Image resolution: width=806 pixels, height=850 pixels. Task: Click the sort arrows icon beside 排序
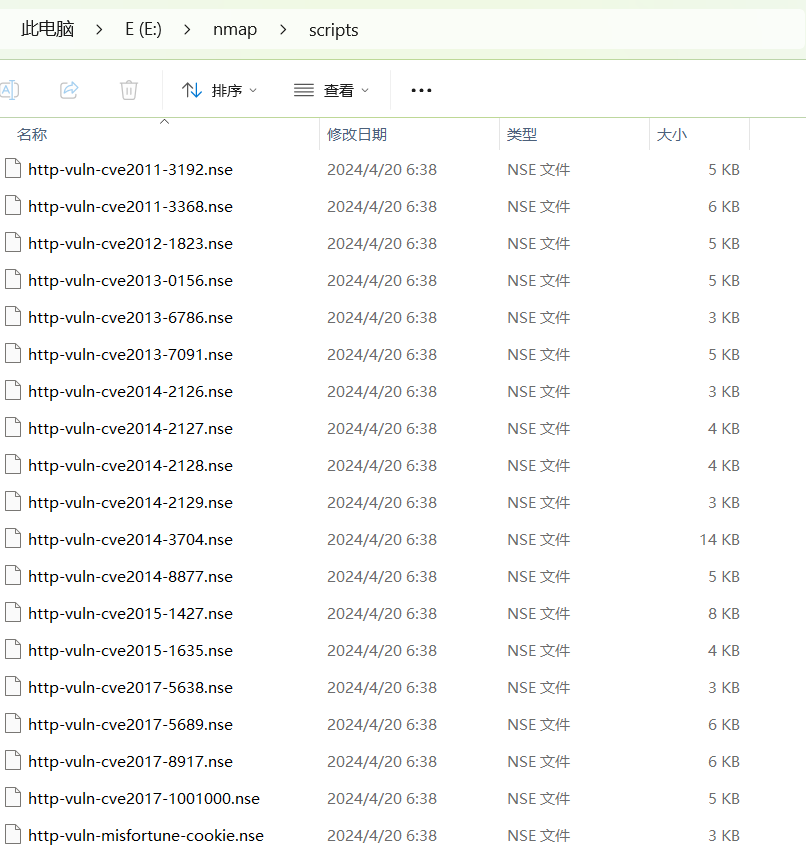(192, 89)
